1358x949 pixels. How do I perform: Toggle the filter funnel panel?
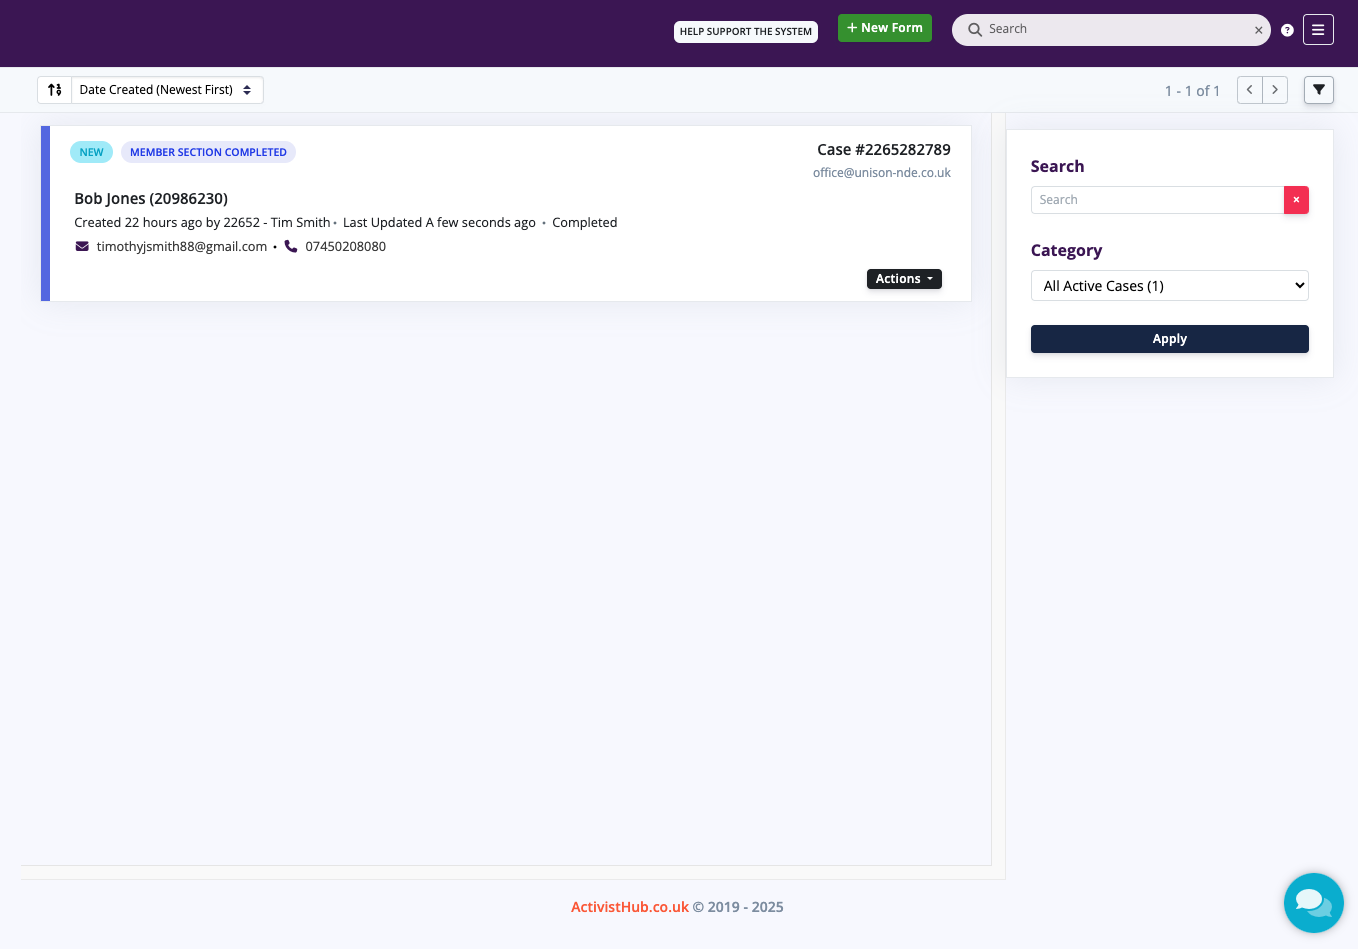tap(1318, 90)
